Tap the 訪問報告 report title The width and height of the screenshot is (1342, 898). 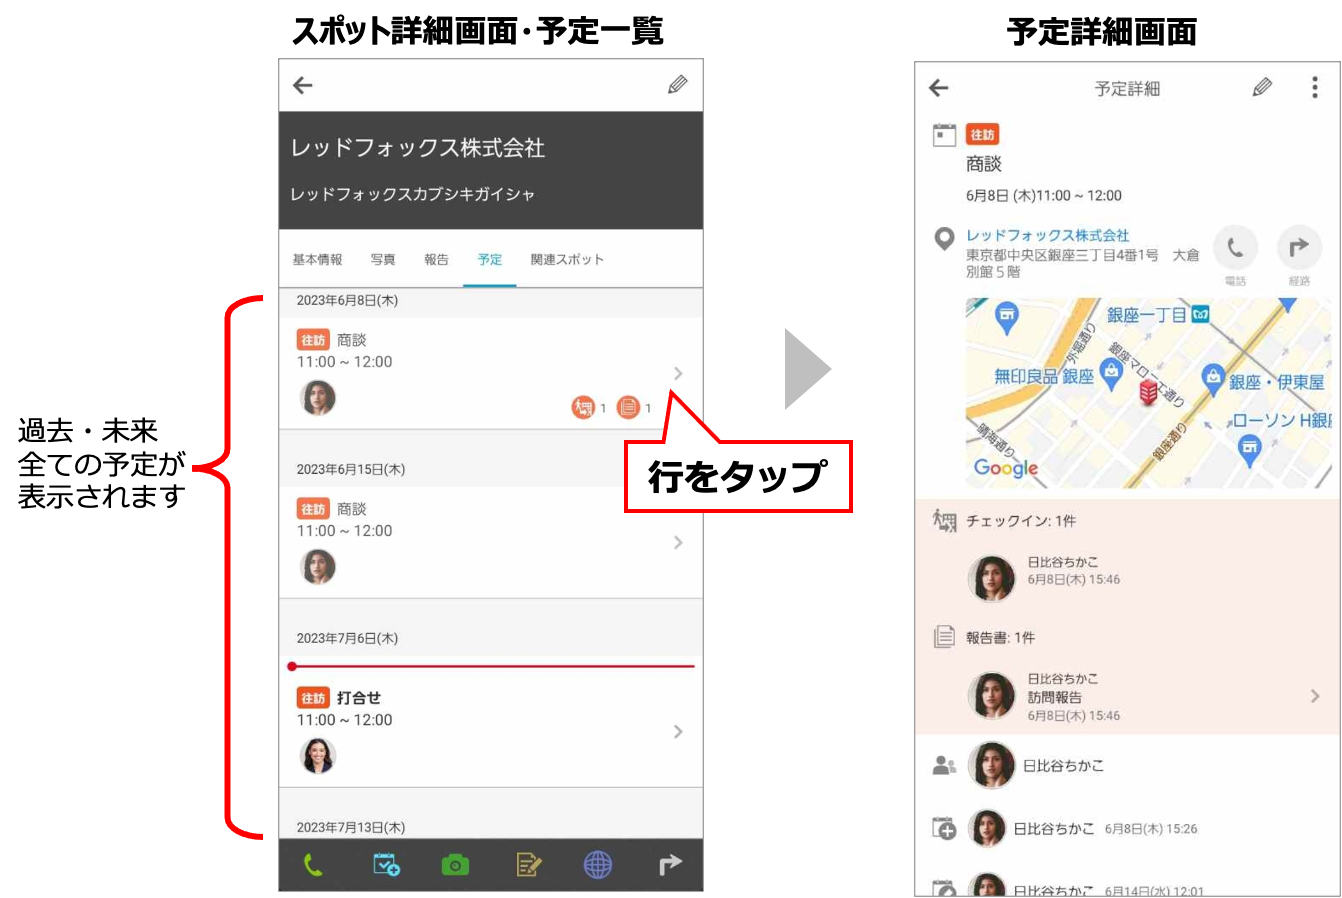pos(1054,697)
